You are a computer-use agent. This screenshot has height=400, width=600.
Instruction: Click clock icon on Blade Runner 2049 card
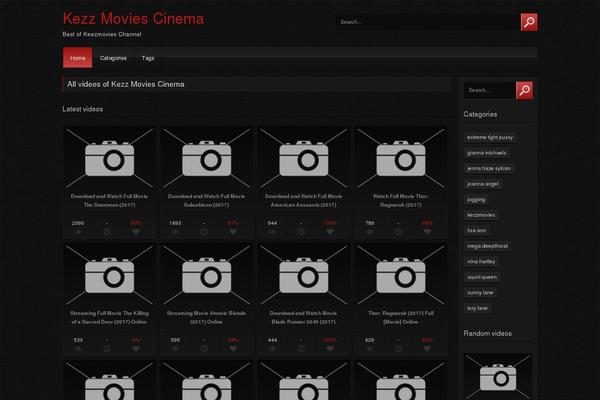301,349
